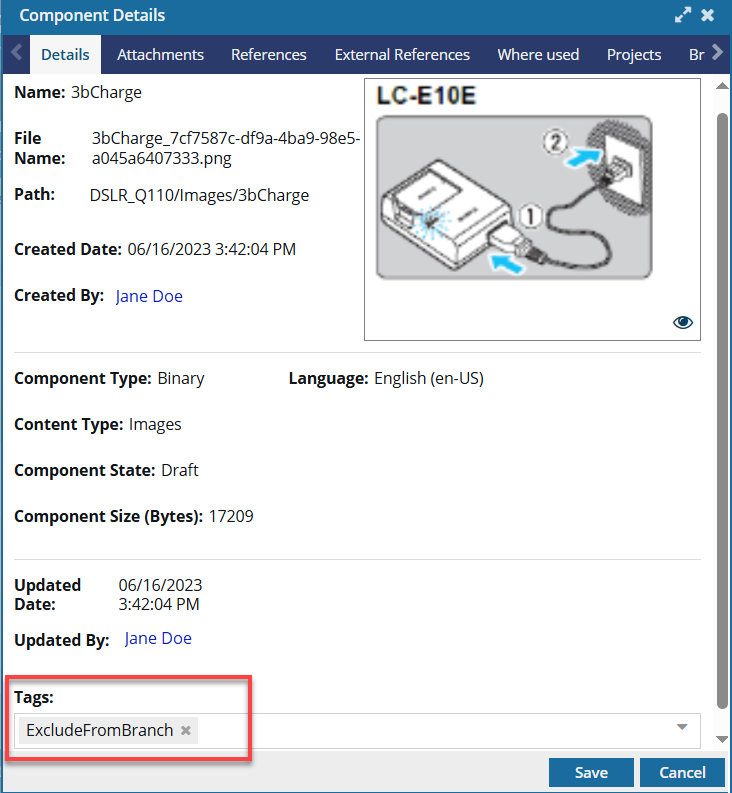This screenshot has height=793, width=732.
Task: Select the path DSLR_Q110/Images/3bCharge
Action: 199,195
